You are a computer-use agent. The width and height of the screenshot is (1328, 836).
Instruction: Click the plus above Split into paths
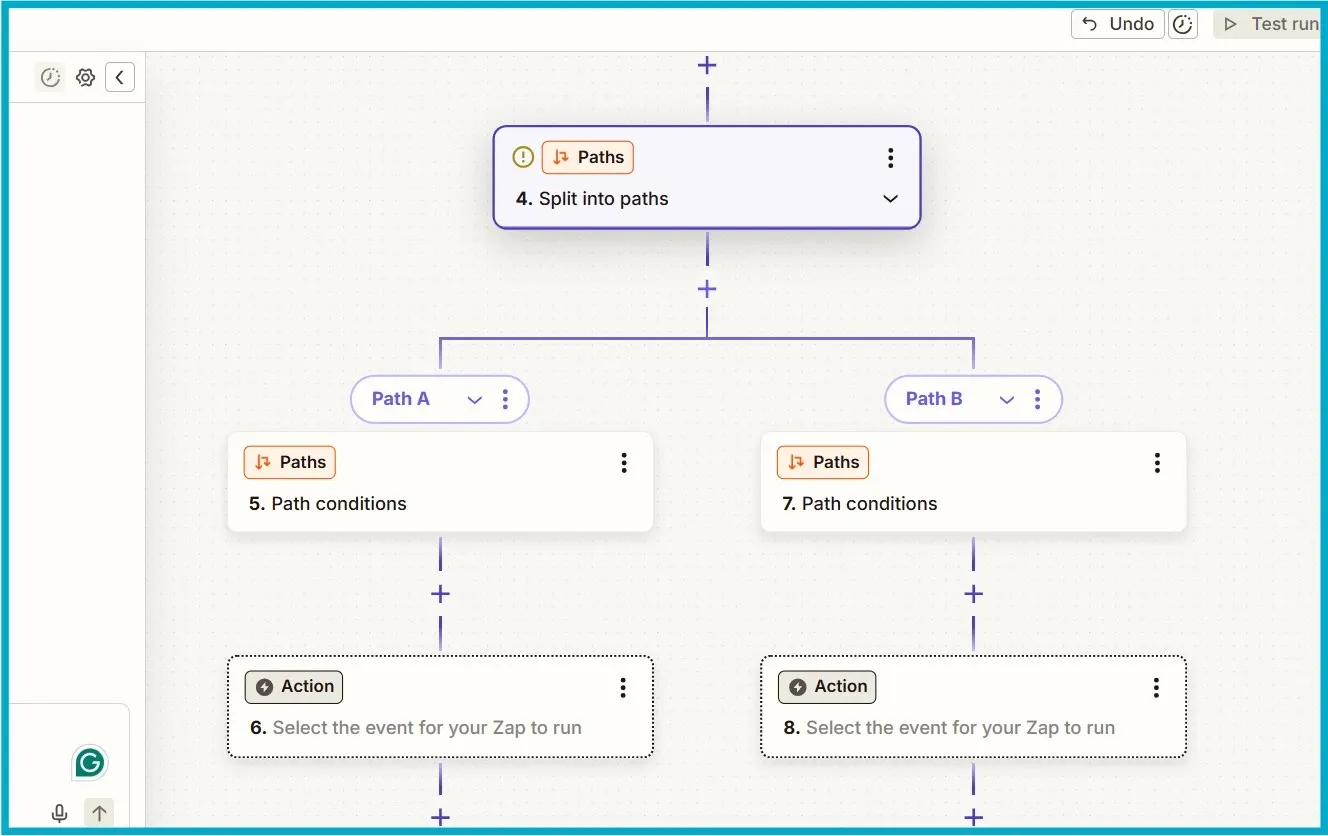[707, 65]
